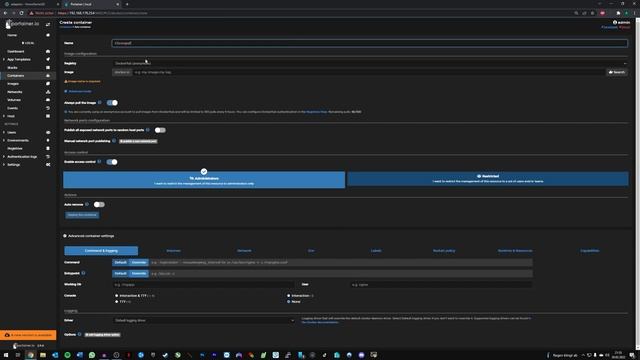Toggle Enable access control switch
Screen dimensions: 640x360
(x=112, y=162)
